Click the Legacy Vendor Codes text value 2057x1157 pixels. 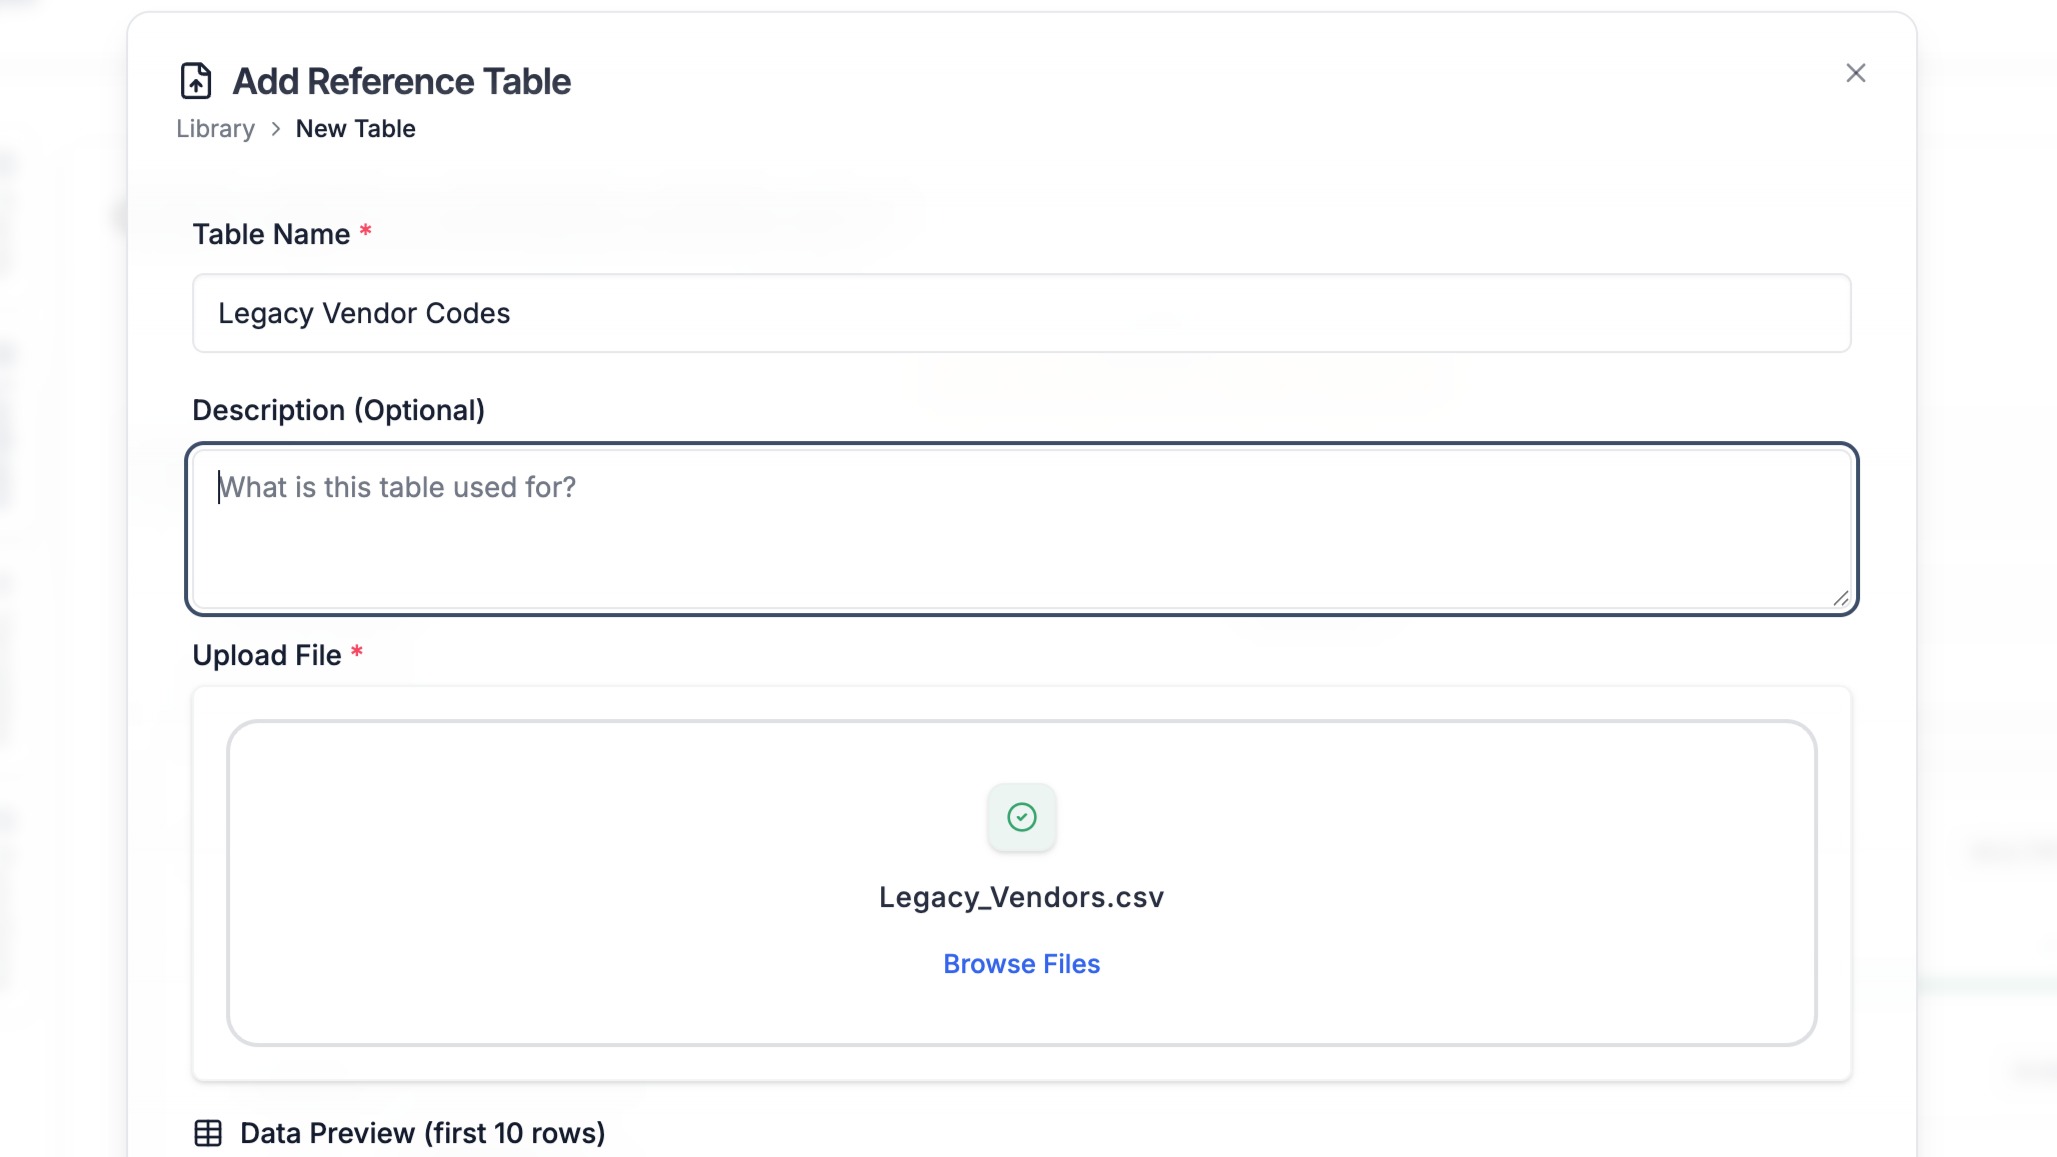pyautogui.click(x=364, y=313)
